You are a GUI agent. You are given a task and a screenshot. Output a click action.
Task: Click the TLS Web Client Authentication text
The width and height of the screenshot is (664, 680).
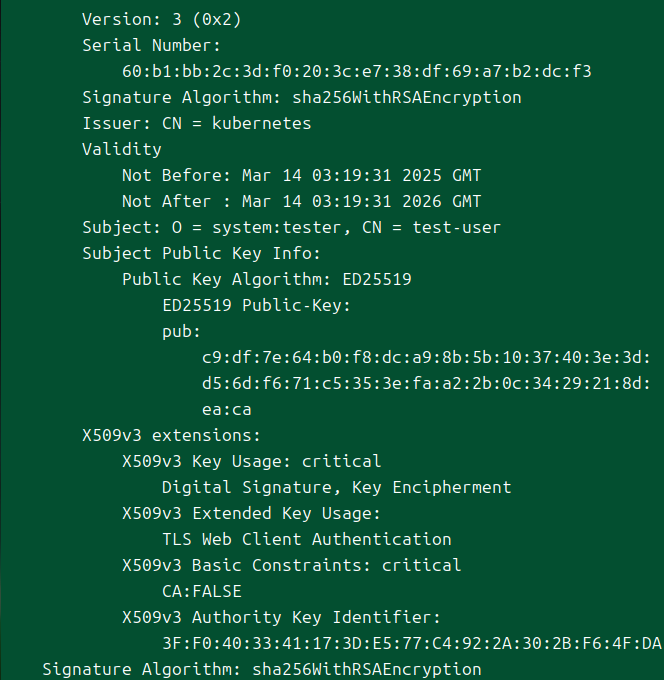coord(307,539)
